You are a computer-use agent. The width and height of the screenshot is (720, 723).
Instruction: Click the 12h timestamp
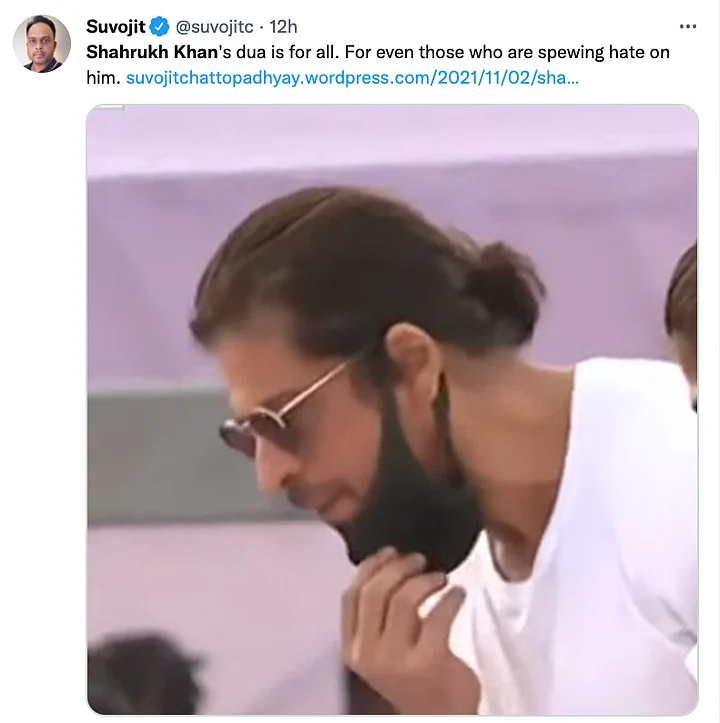click(284, 27)
